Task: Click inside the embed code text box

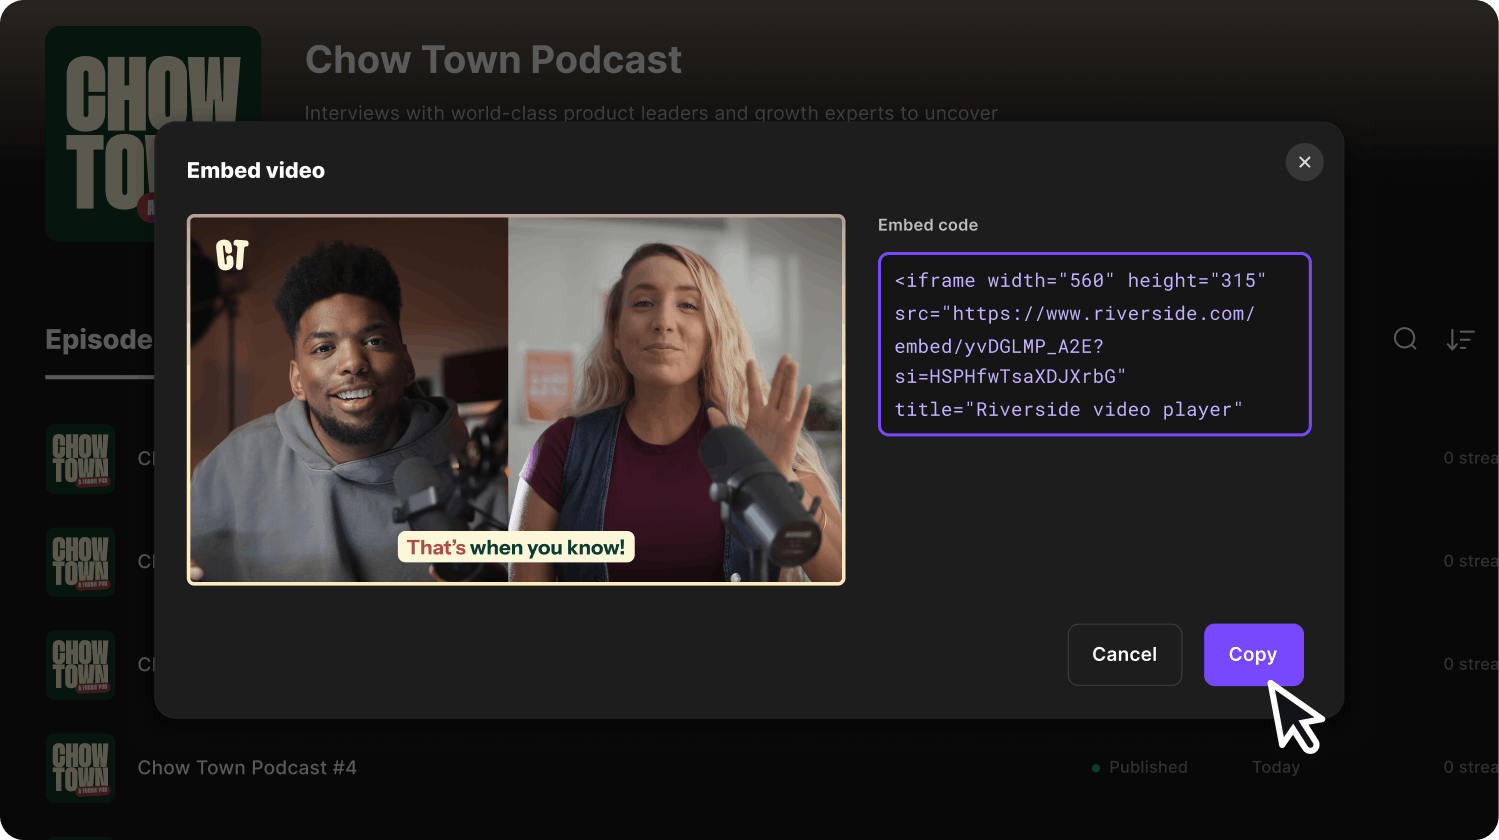Action: coord(1094,344)
